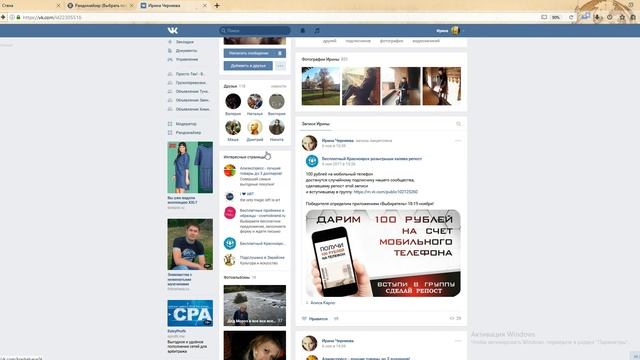
Task: Open the fourth photo in Фотографии Ирины
Action: (x=442, y=86)
